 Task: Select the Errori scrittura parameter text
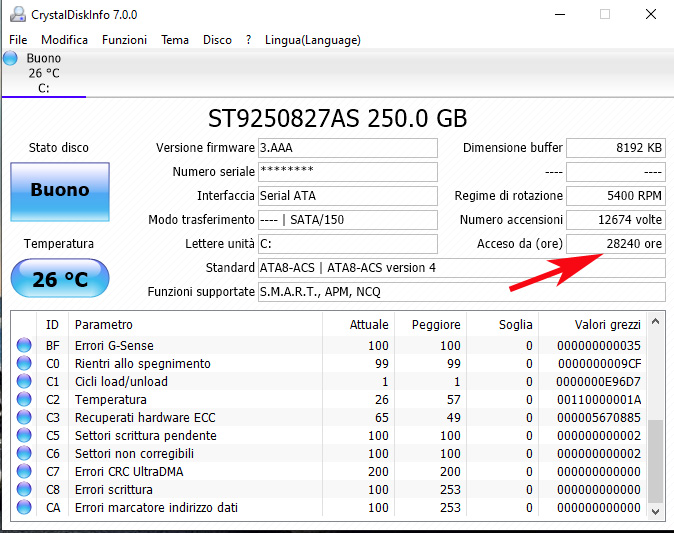(113, 490)
